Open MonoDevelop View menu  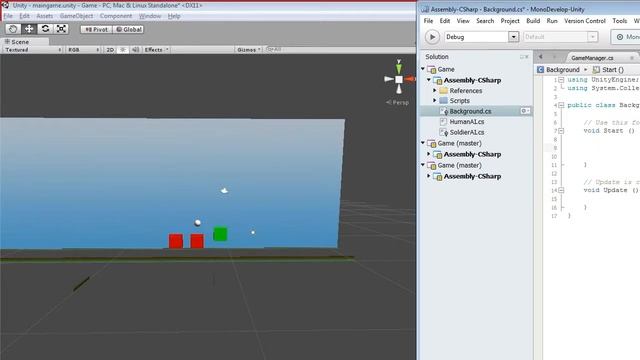[x=463, y=21]
